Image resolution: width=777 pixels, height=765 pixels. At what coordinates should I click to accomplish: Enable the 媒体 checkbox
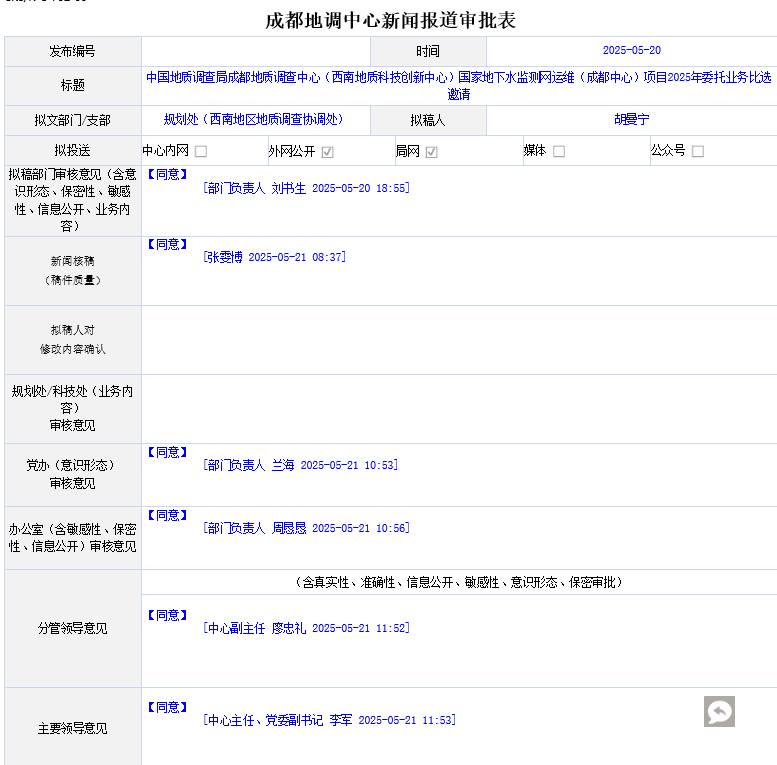point(559,152)
